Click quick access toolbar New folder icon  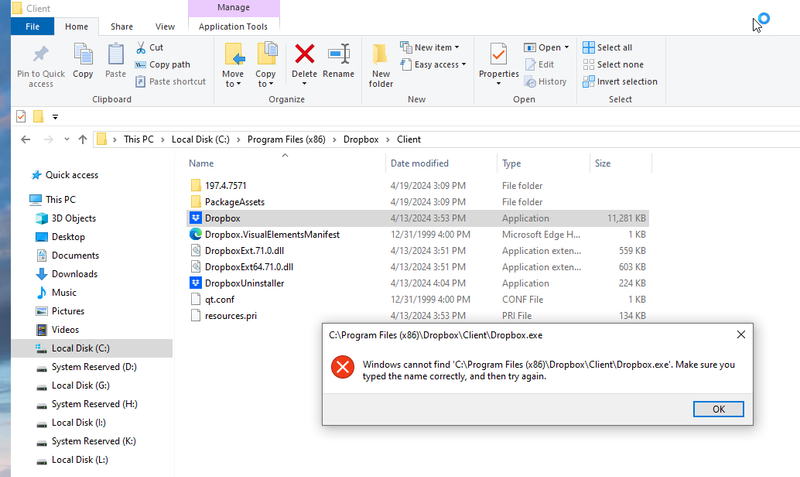pyautogui.click(x=38, y=117)
